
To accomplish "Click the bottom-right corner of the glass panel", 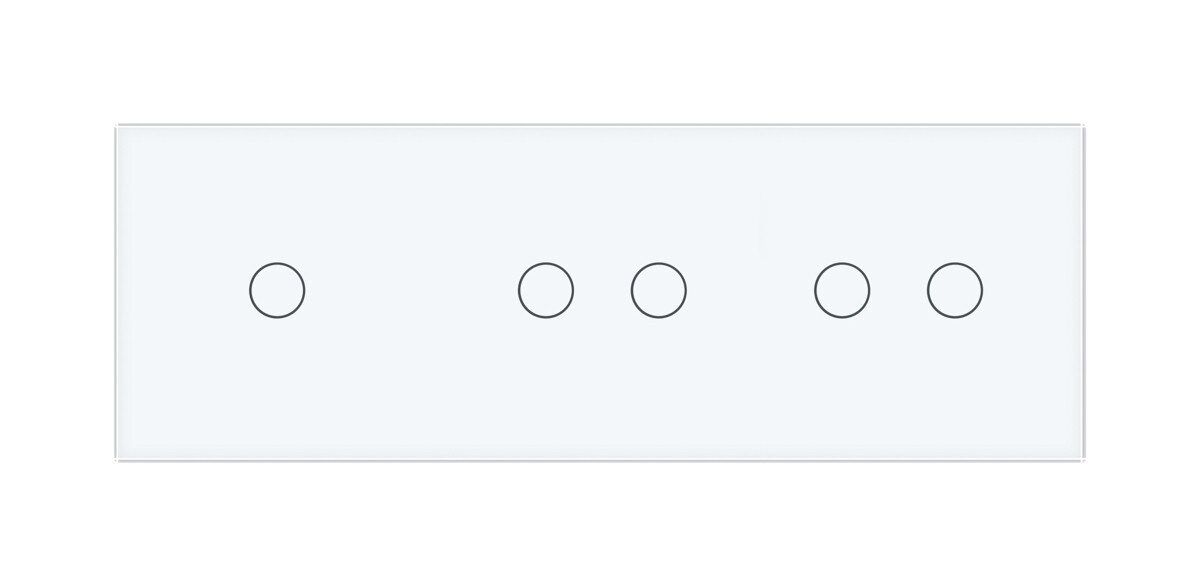I will 1082,458.
